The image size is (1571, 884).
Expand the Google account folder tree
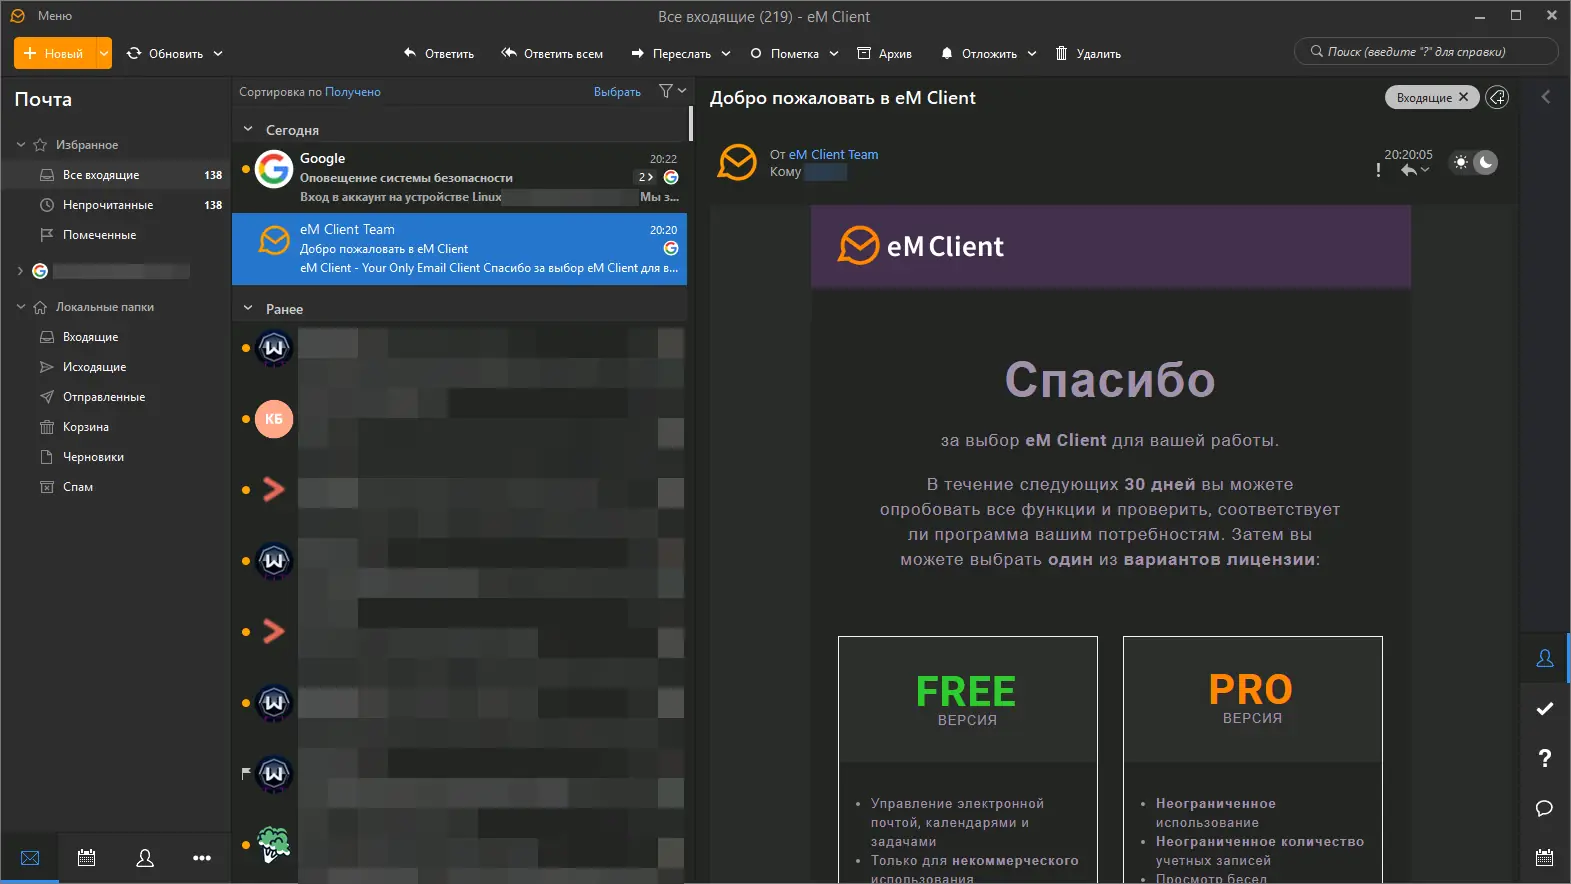click(21, 271)
